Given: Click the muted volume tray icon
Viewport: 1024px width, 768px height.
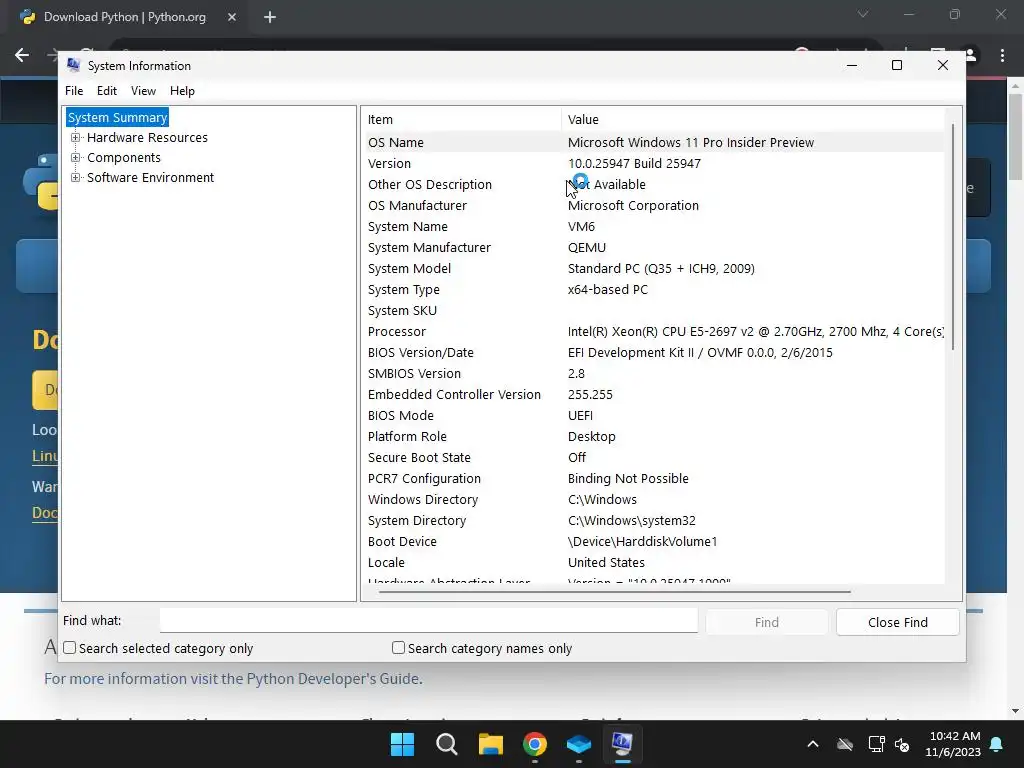Looking at the screenshot, I should click(903, 744).
